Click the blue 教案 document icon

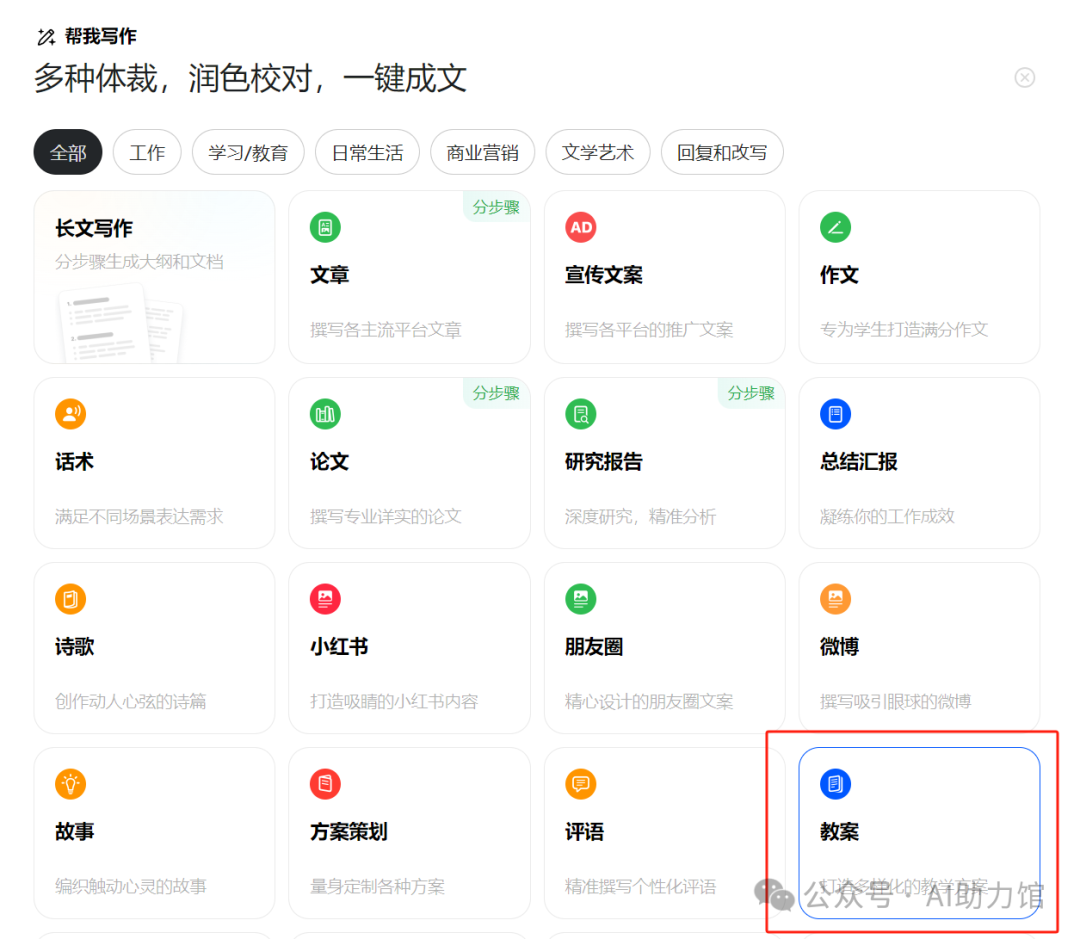(835, 784)
